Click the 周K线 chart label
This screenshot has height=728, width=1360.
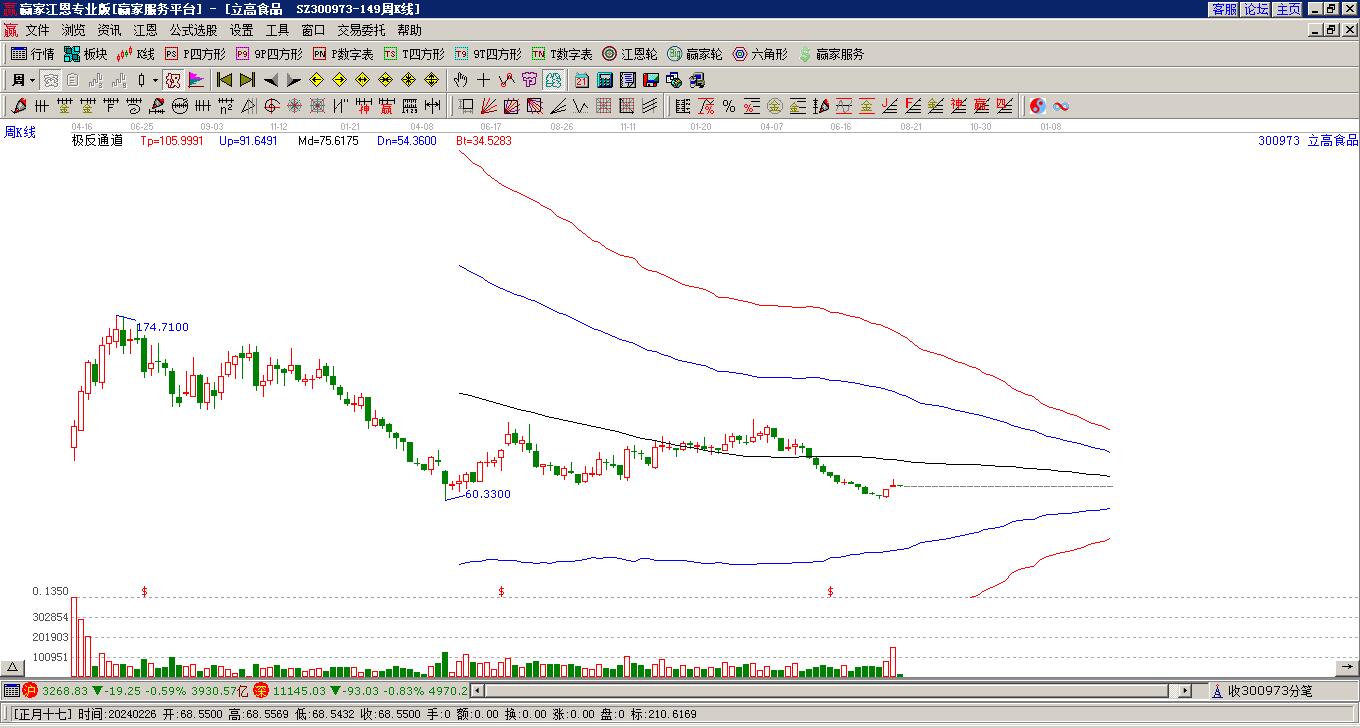(20, 132)
